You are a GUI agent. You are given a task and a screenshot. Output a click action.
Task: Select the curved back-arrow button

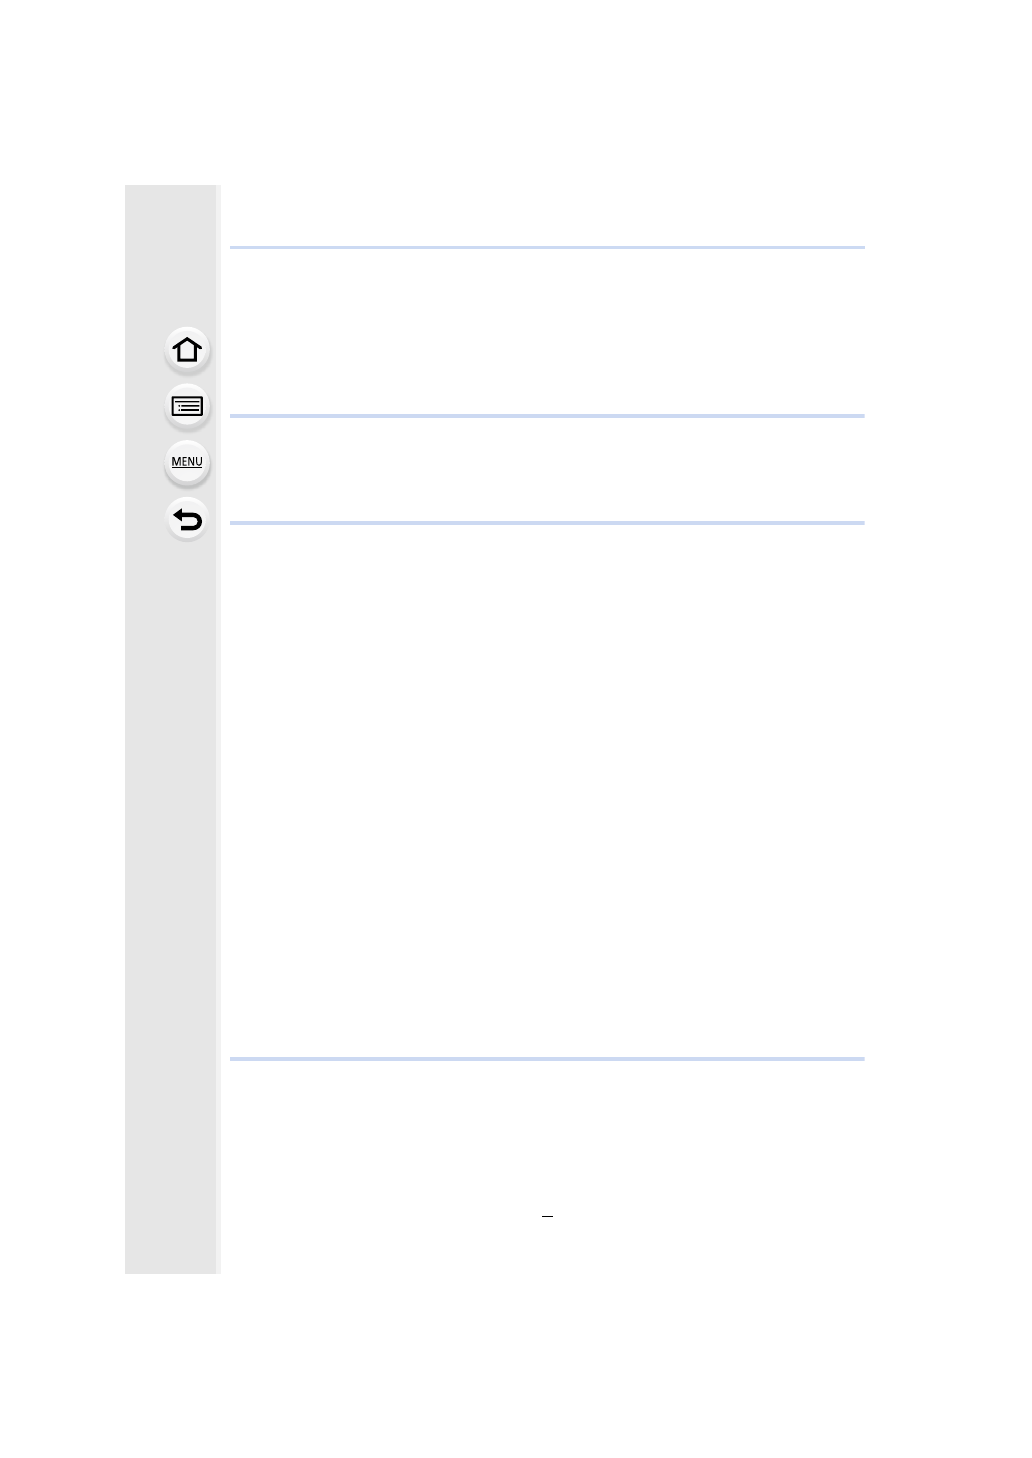[187, 520]
